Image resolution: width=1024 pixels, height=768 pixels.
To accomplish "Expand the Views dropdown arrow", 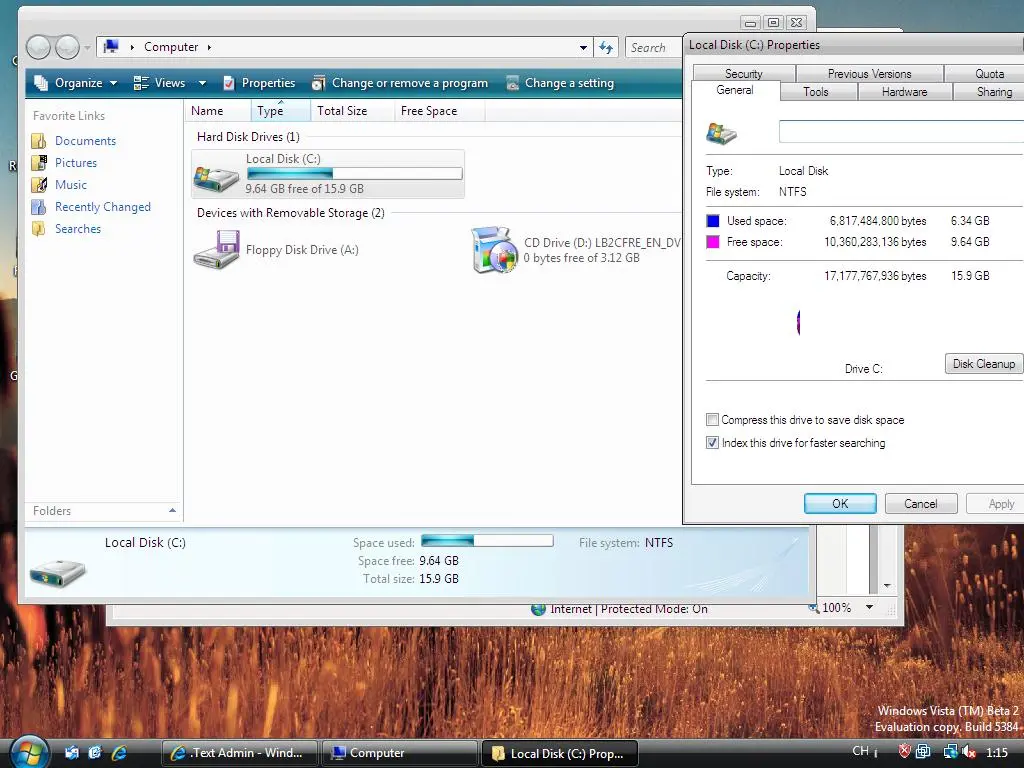I will (x=202, y=83).
